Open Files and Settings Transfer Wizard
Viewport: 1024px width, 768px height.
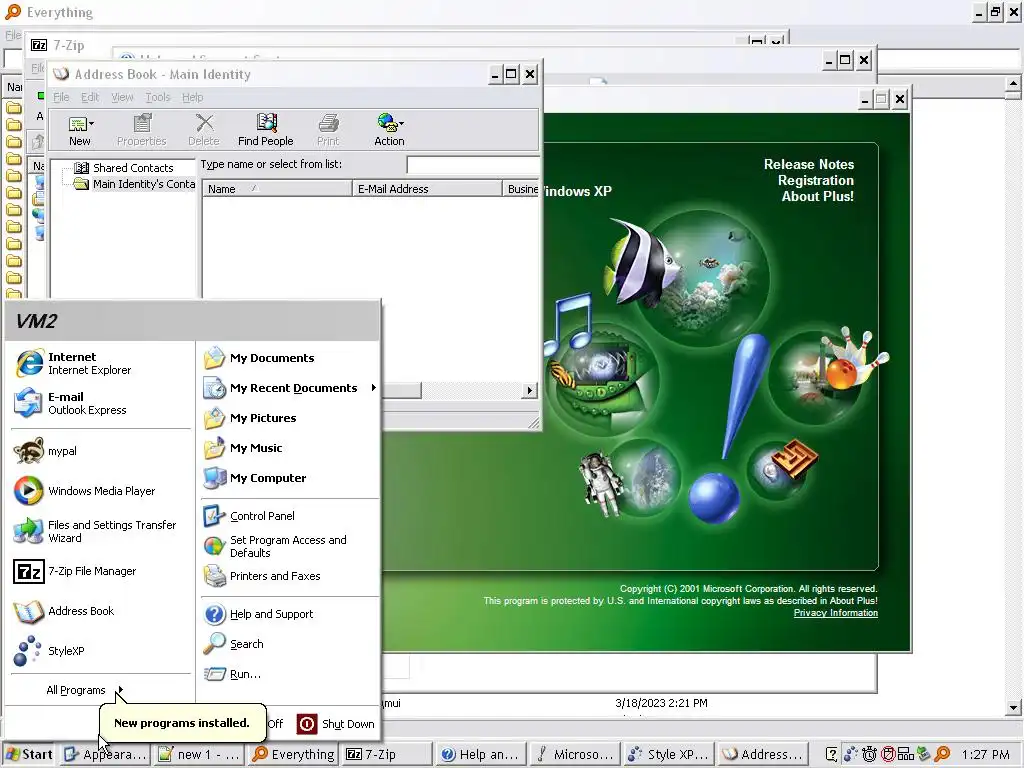[101, 531]
